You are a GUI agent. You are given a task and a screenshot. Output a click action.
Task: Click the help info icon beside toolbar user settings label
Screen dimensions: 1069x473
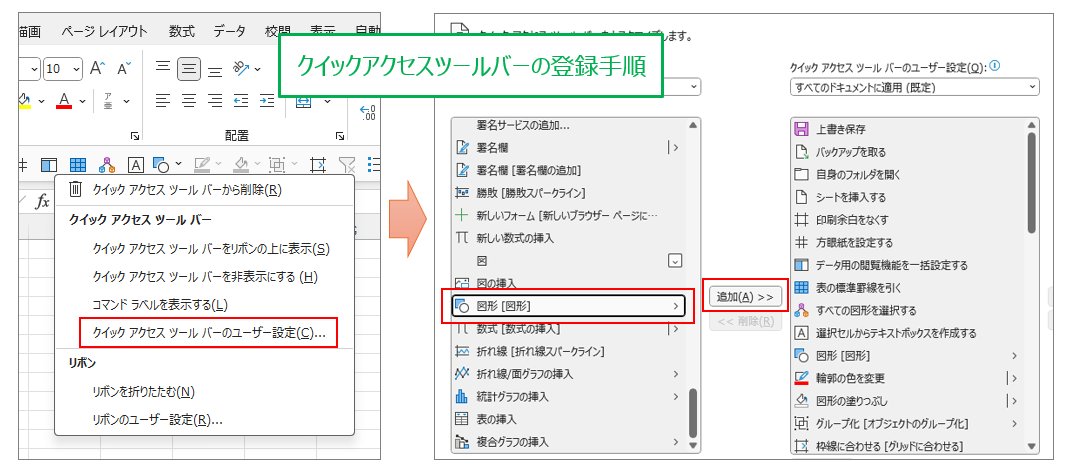click(x=995, y=66)
